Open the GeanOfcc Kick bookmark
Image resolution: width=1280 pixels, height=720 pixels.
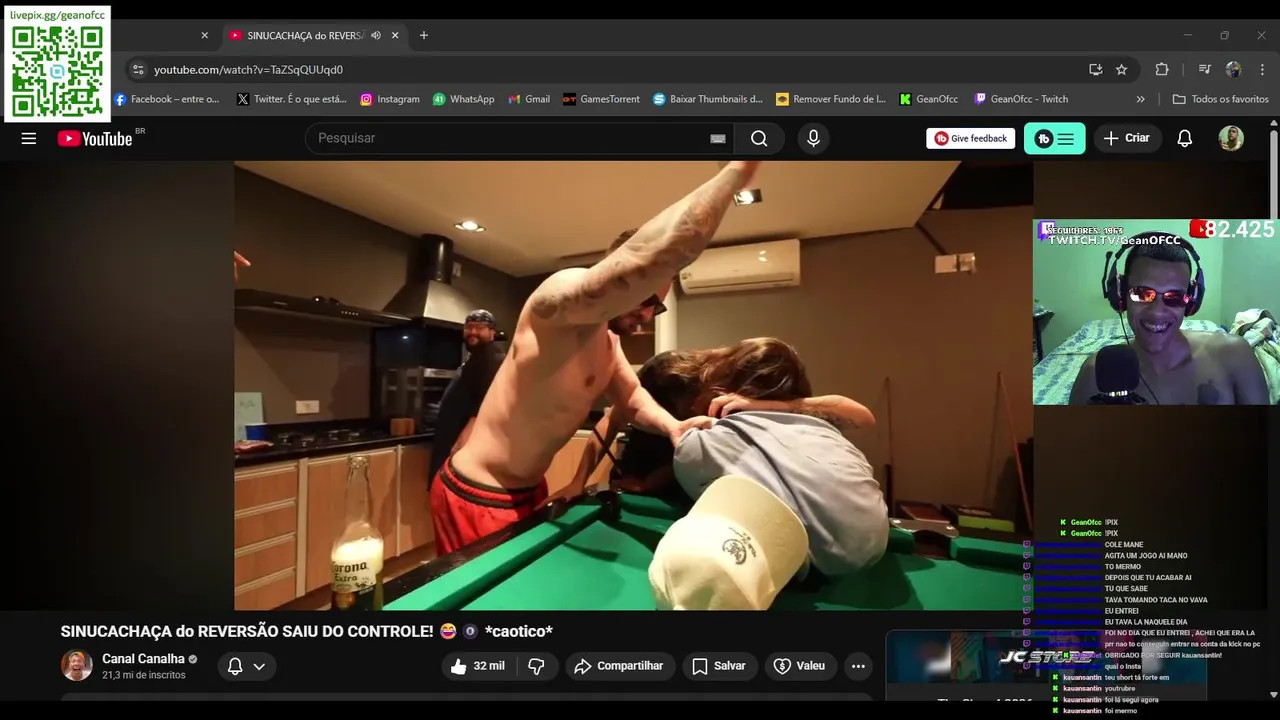pos(929,99)
